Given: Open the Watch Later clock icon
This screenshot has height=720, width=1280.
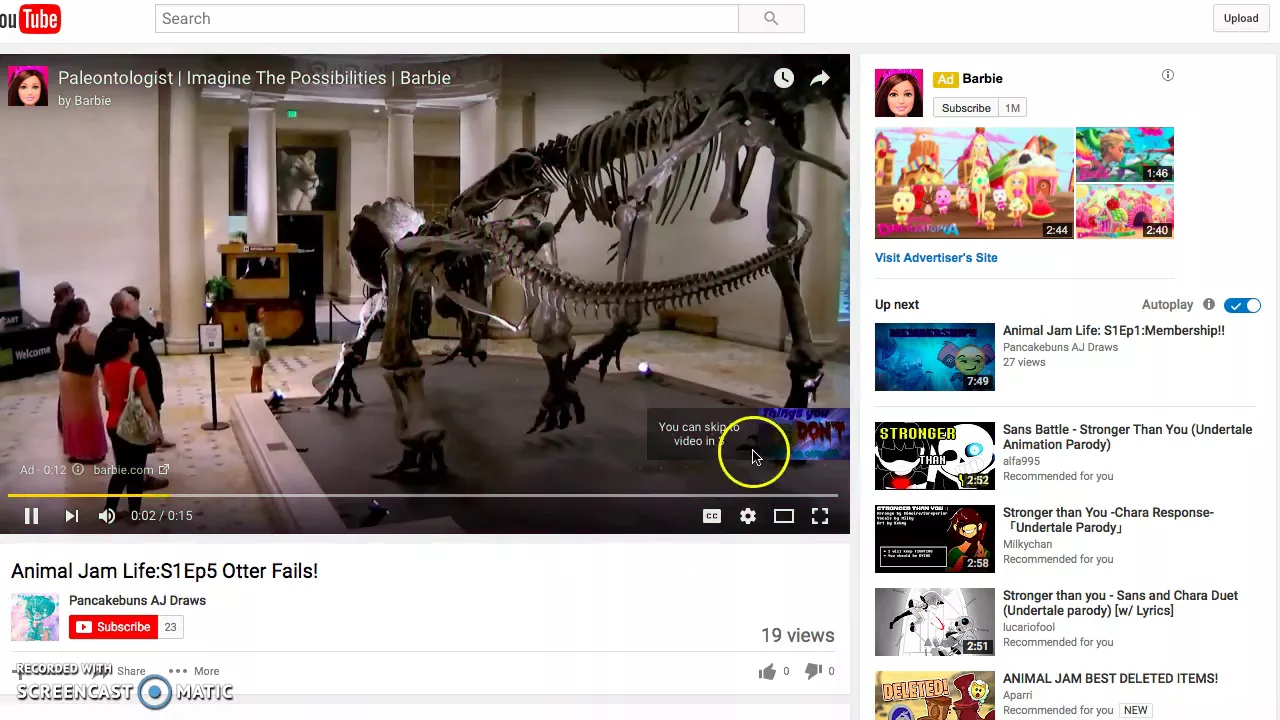Looking at the screenshot, I should [783, 79].
